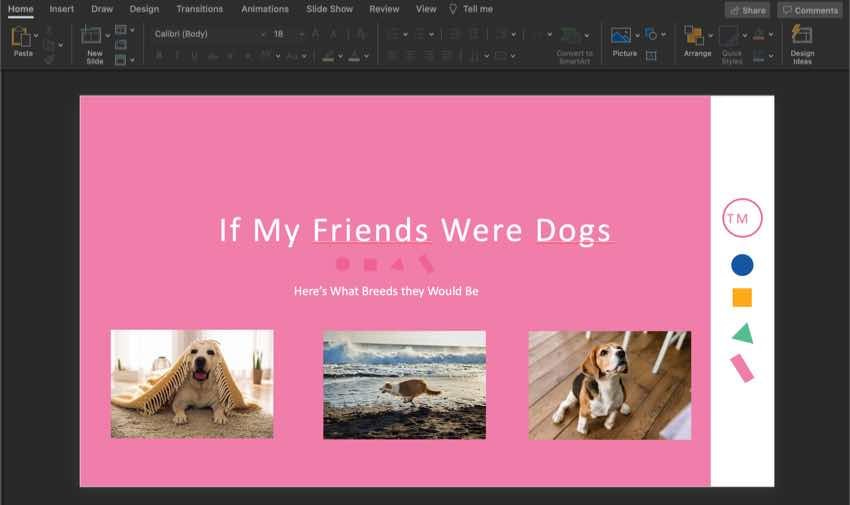Open the Slide Show tab
Screen dimensions: 850x505
pyautogui.click(x=328, y=9)
